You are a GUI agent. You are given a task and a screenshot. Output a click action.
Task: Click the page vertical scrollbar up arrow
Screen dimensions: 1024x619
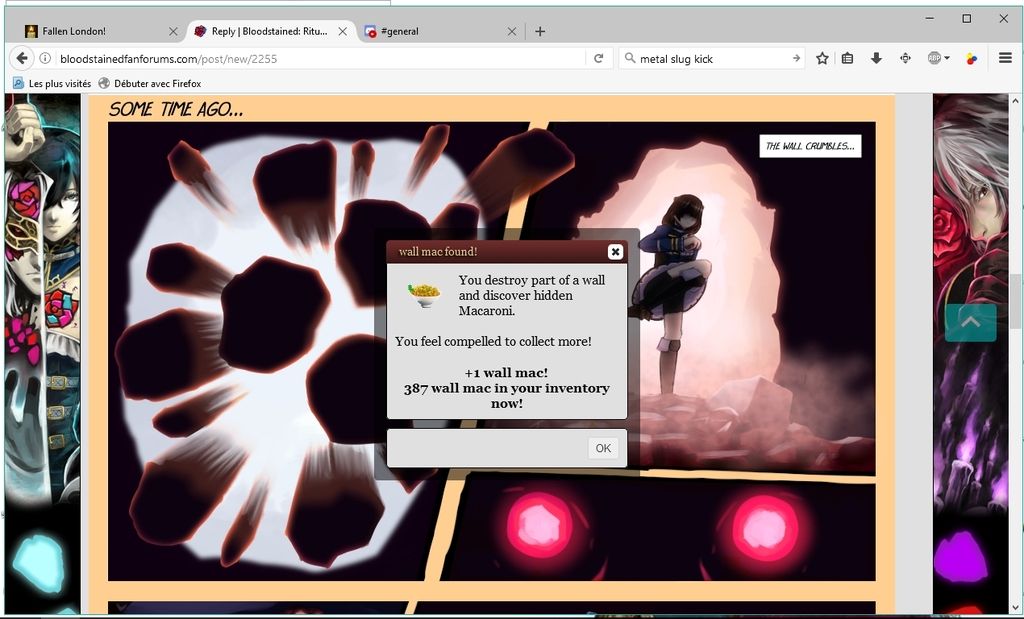tap(1015, 101)
